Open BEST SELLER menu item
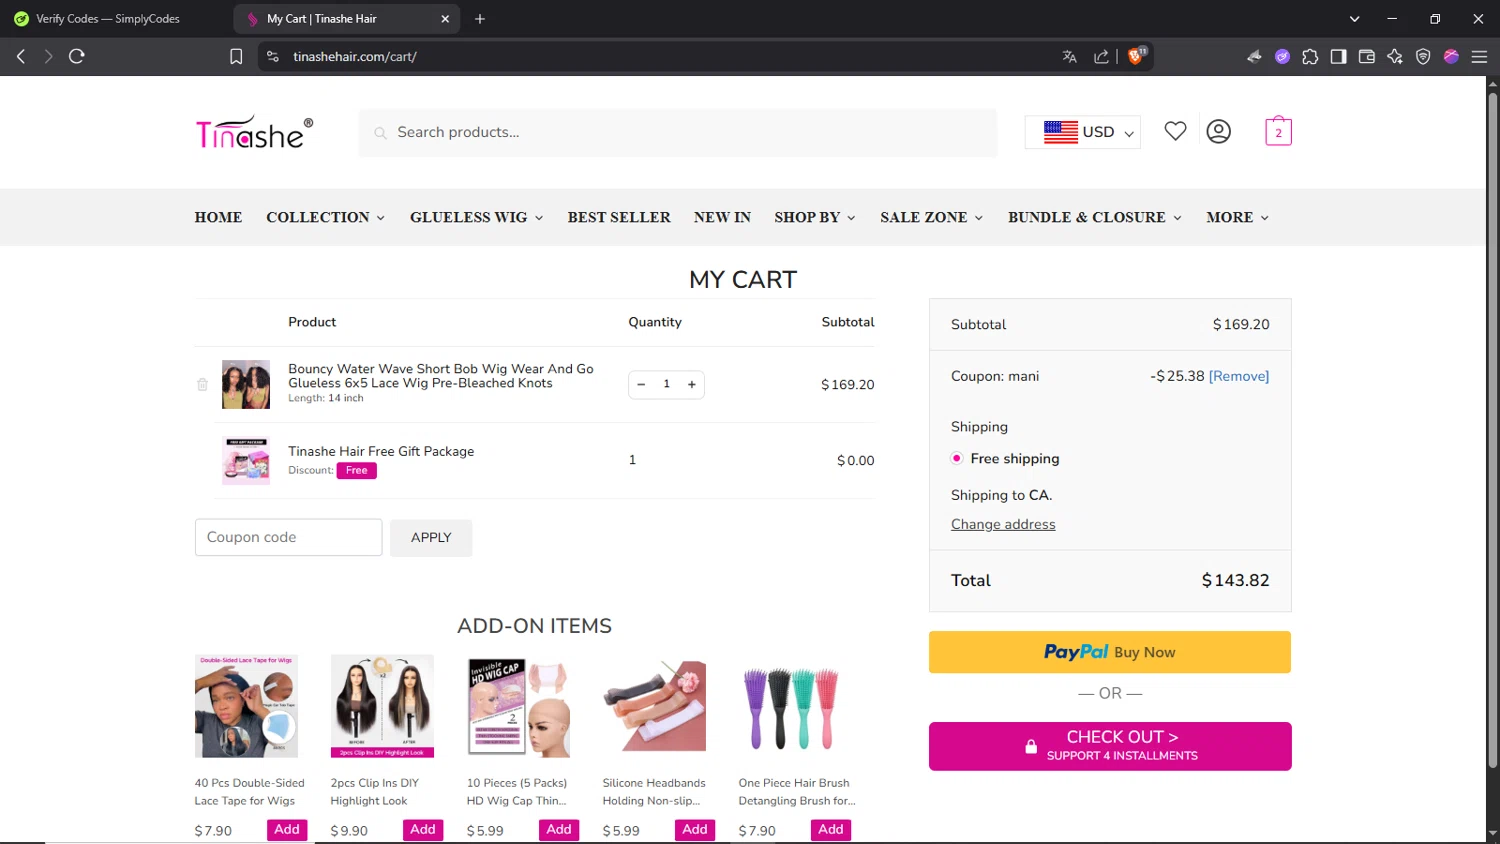Viewport: 1500px width, 844px height. point(619,217)
